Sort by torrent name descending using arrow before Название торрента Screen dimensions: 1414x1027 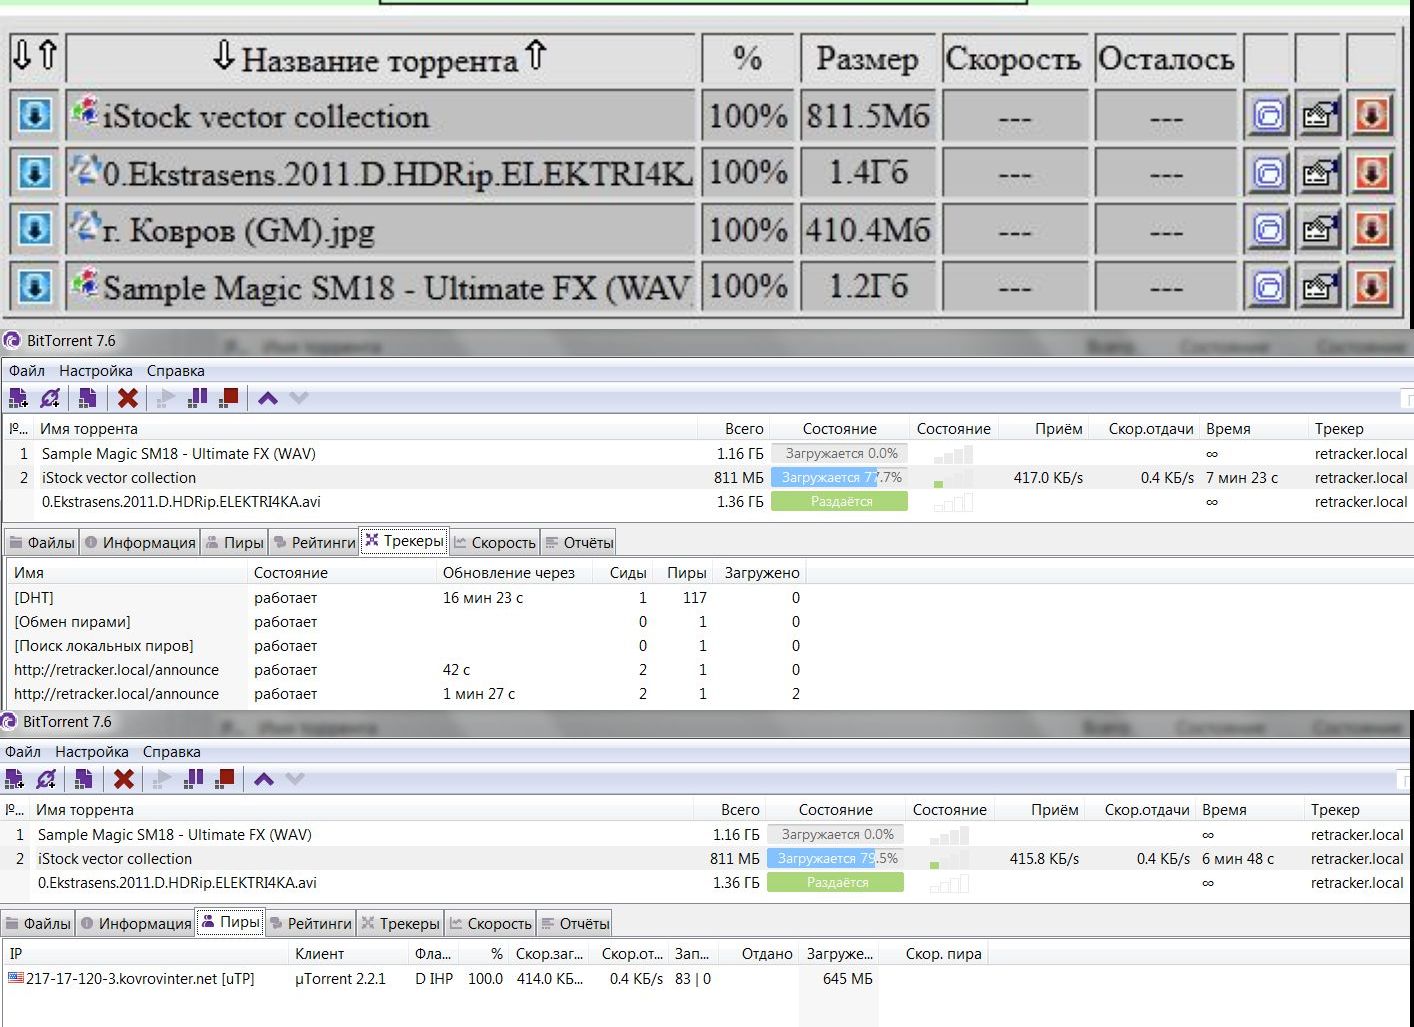tap(224, 56)
